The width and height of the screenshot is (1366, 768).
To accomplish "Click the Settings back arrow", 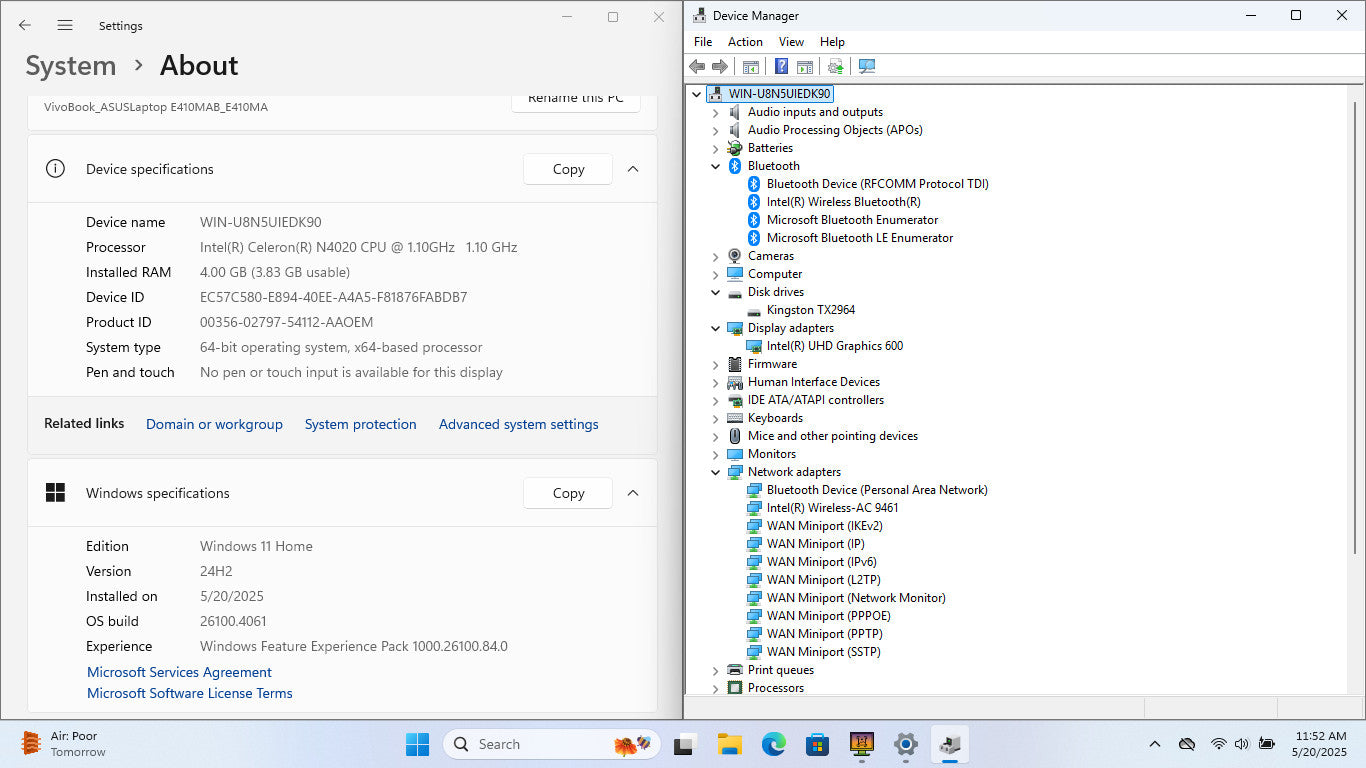I will 25,25.
